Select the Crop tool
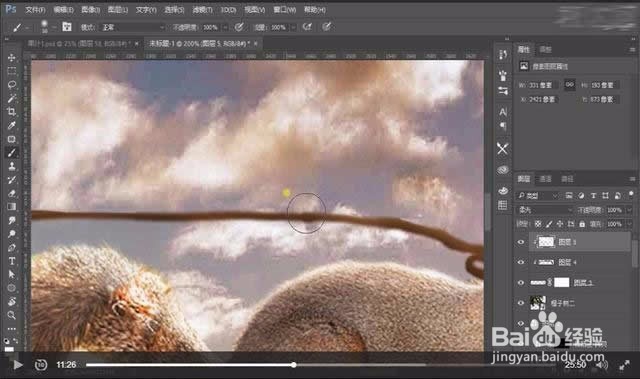The height and width of the screenshot is (379, 640). 11,111
